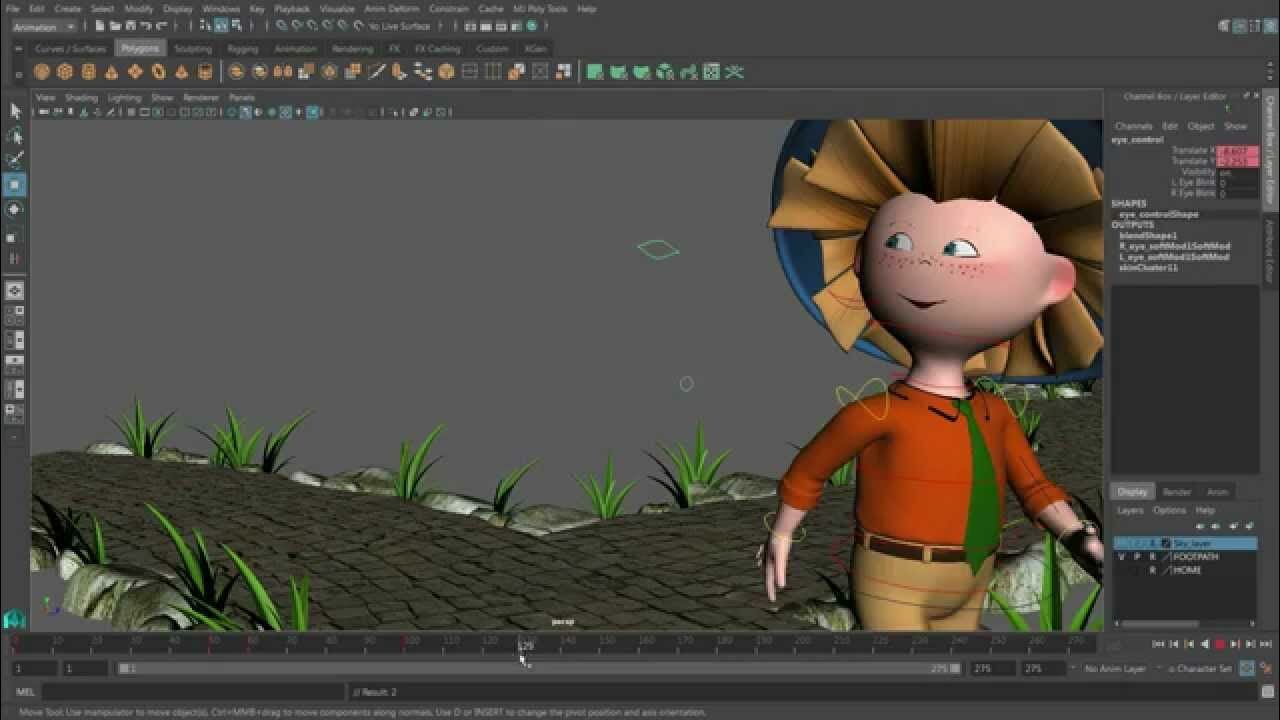This screenshot has height=720, width=1280.
Task: Open the Show menu in the Channel Box
Action: (1236, 127)
